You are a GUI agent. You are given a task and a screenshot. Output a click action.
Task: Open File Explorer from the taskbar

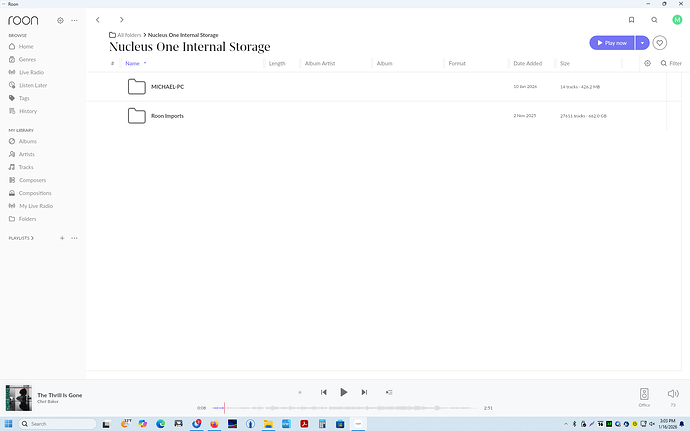pyautogui.click(x=268, y=424)
